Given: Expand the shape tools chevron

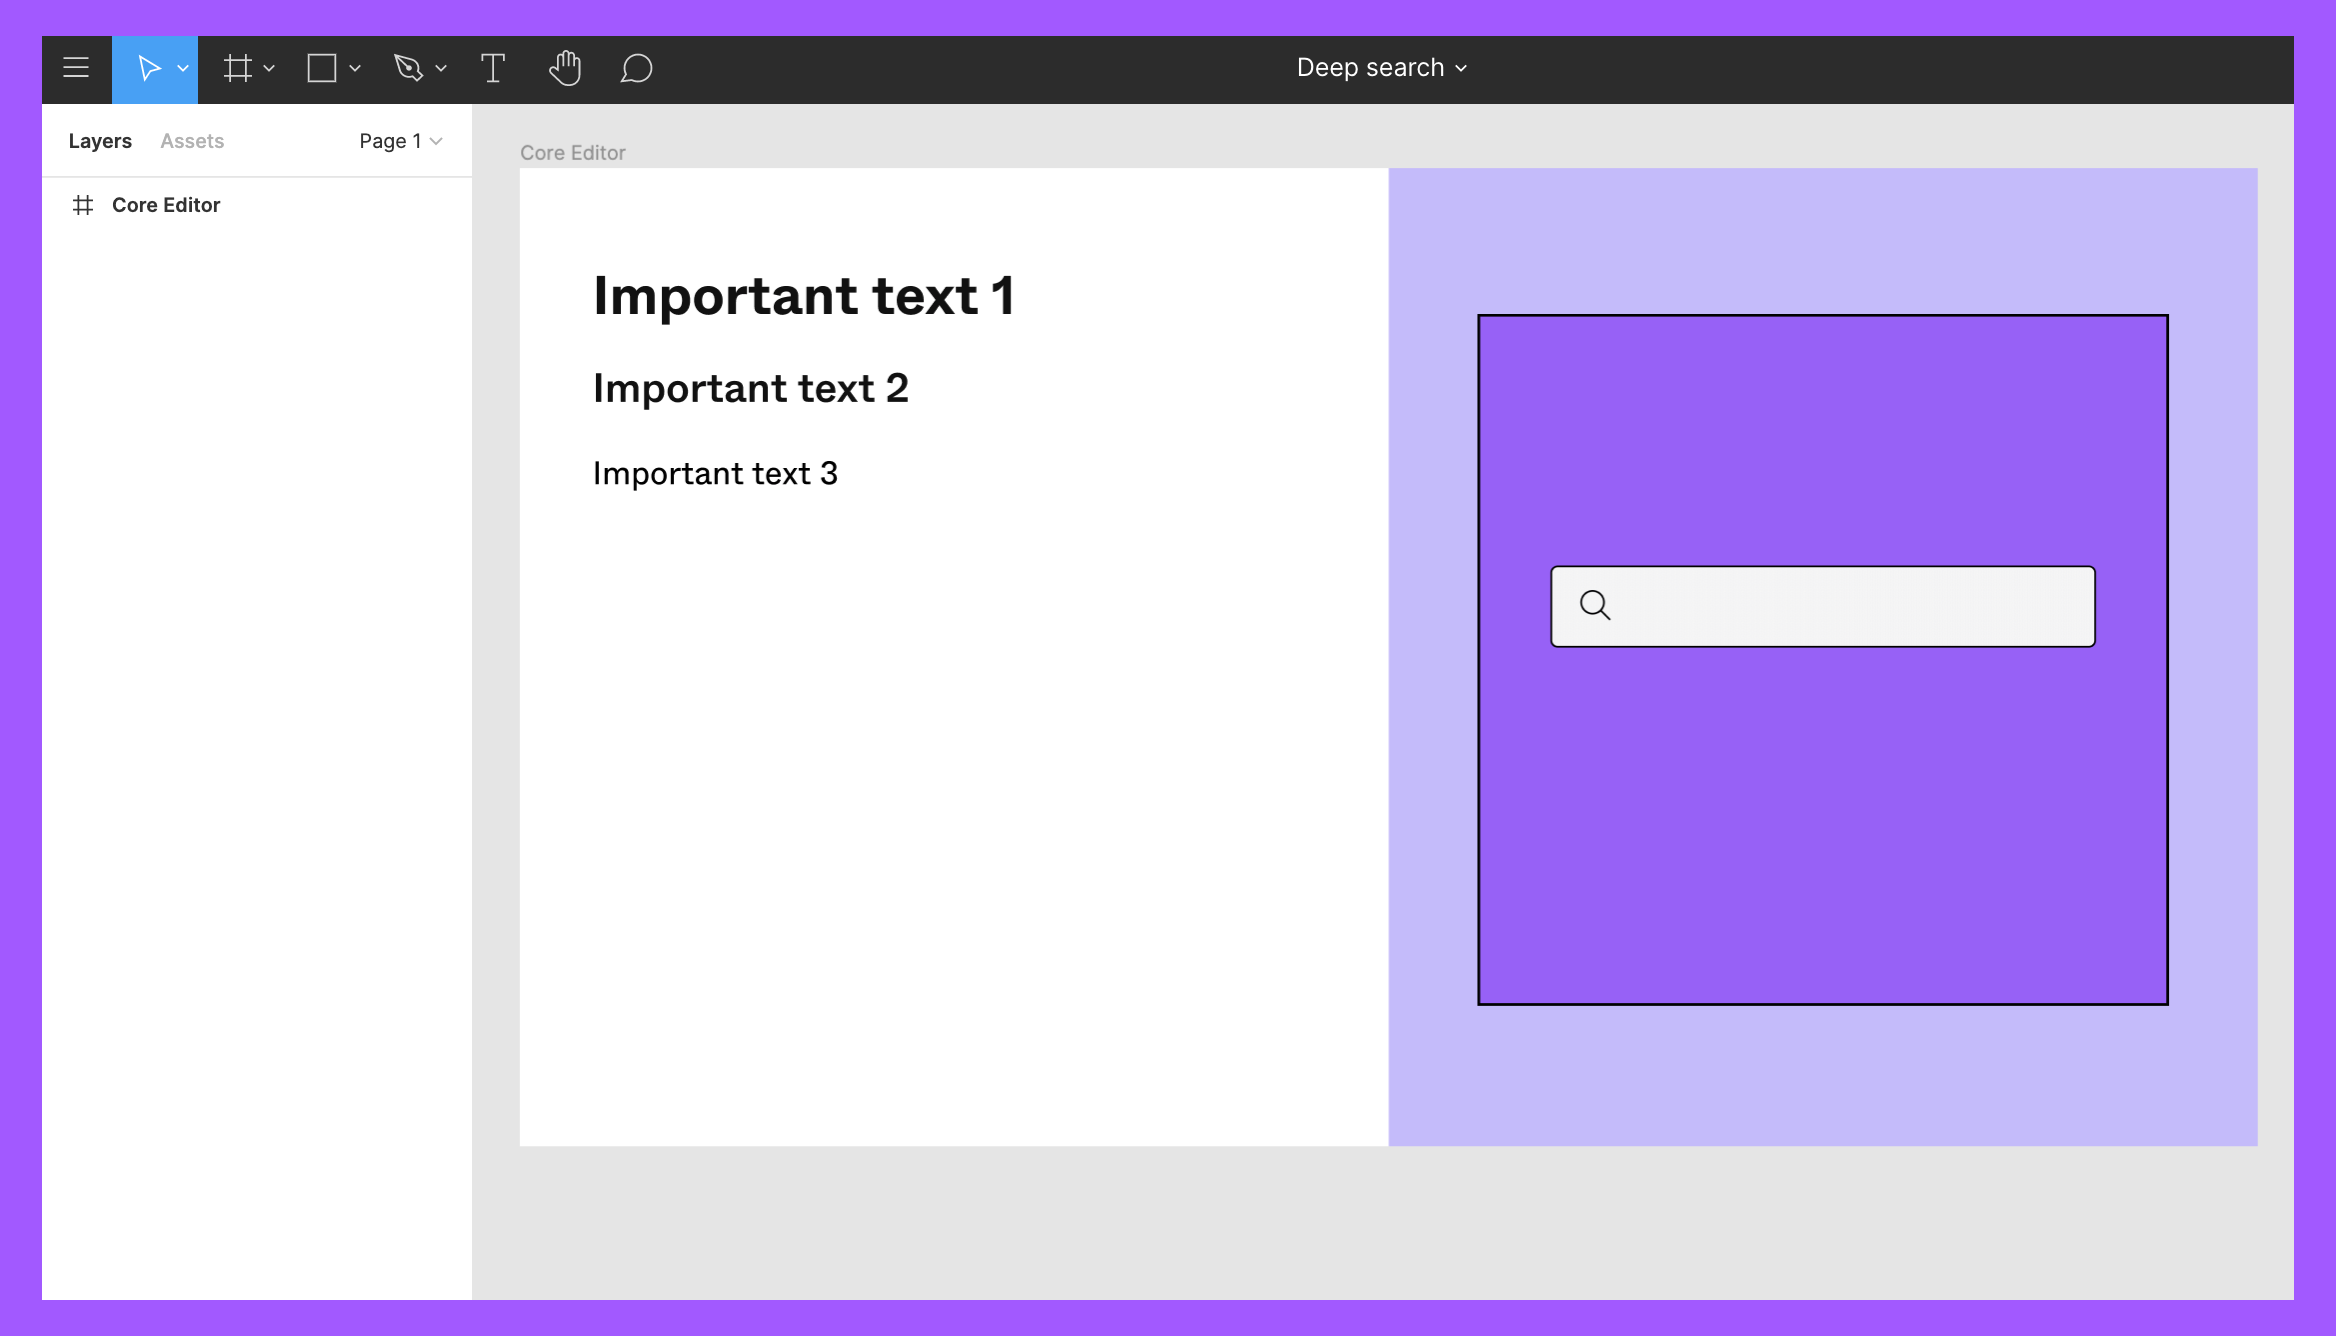Looking at the screenshot, I should 355,68.
